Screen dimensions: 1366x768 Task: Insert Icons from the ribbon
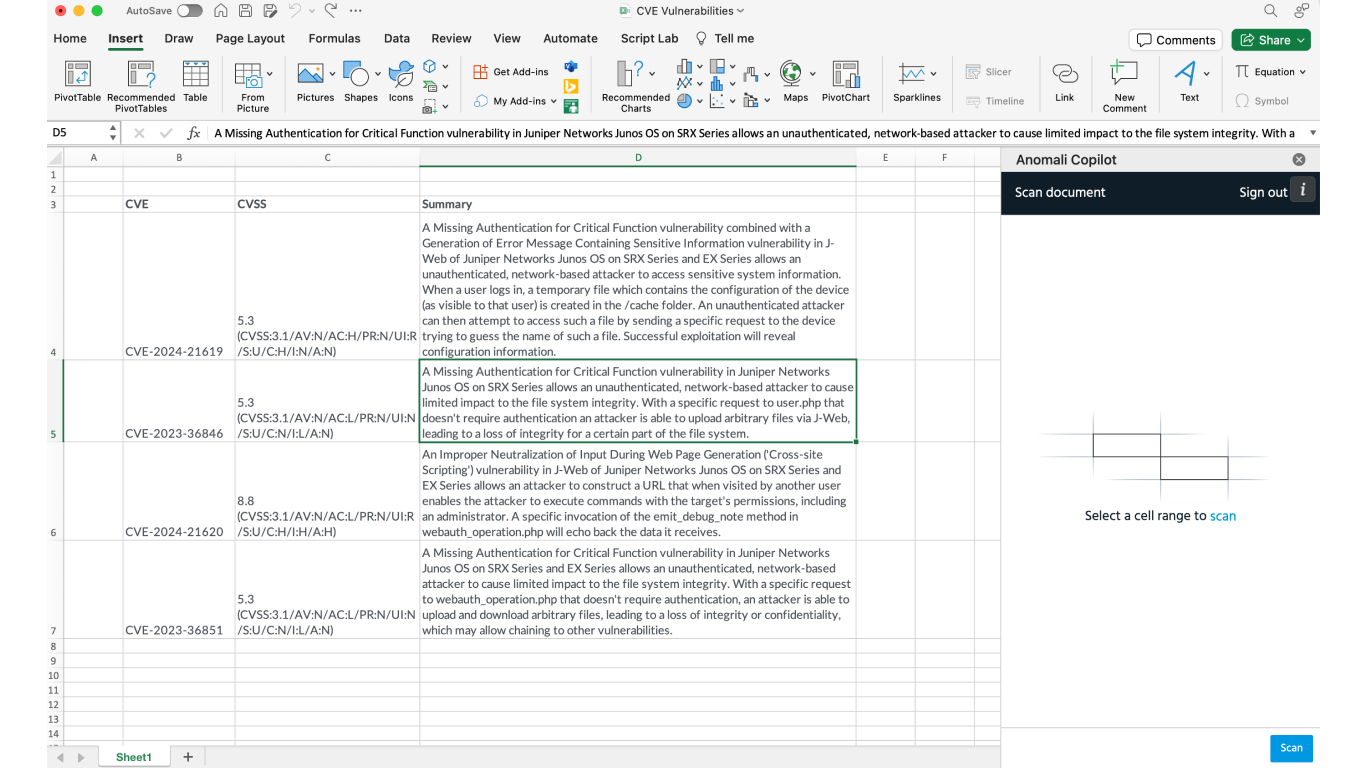click(401, 81)
